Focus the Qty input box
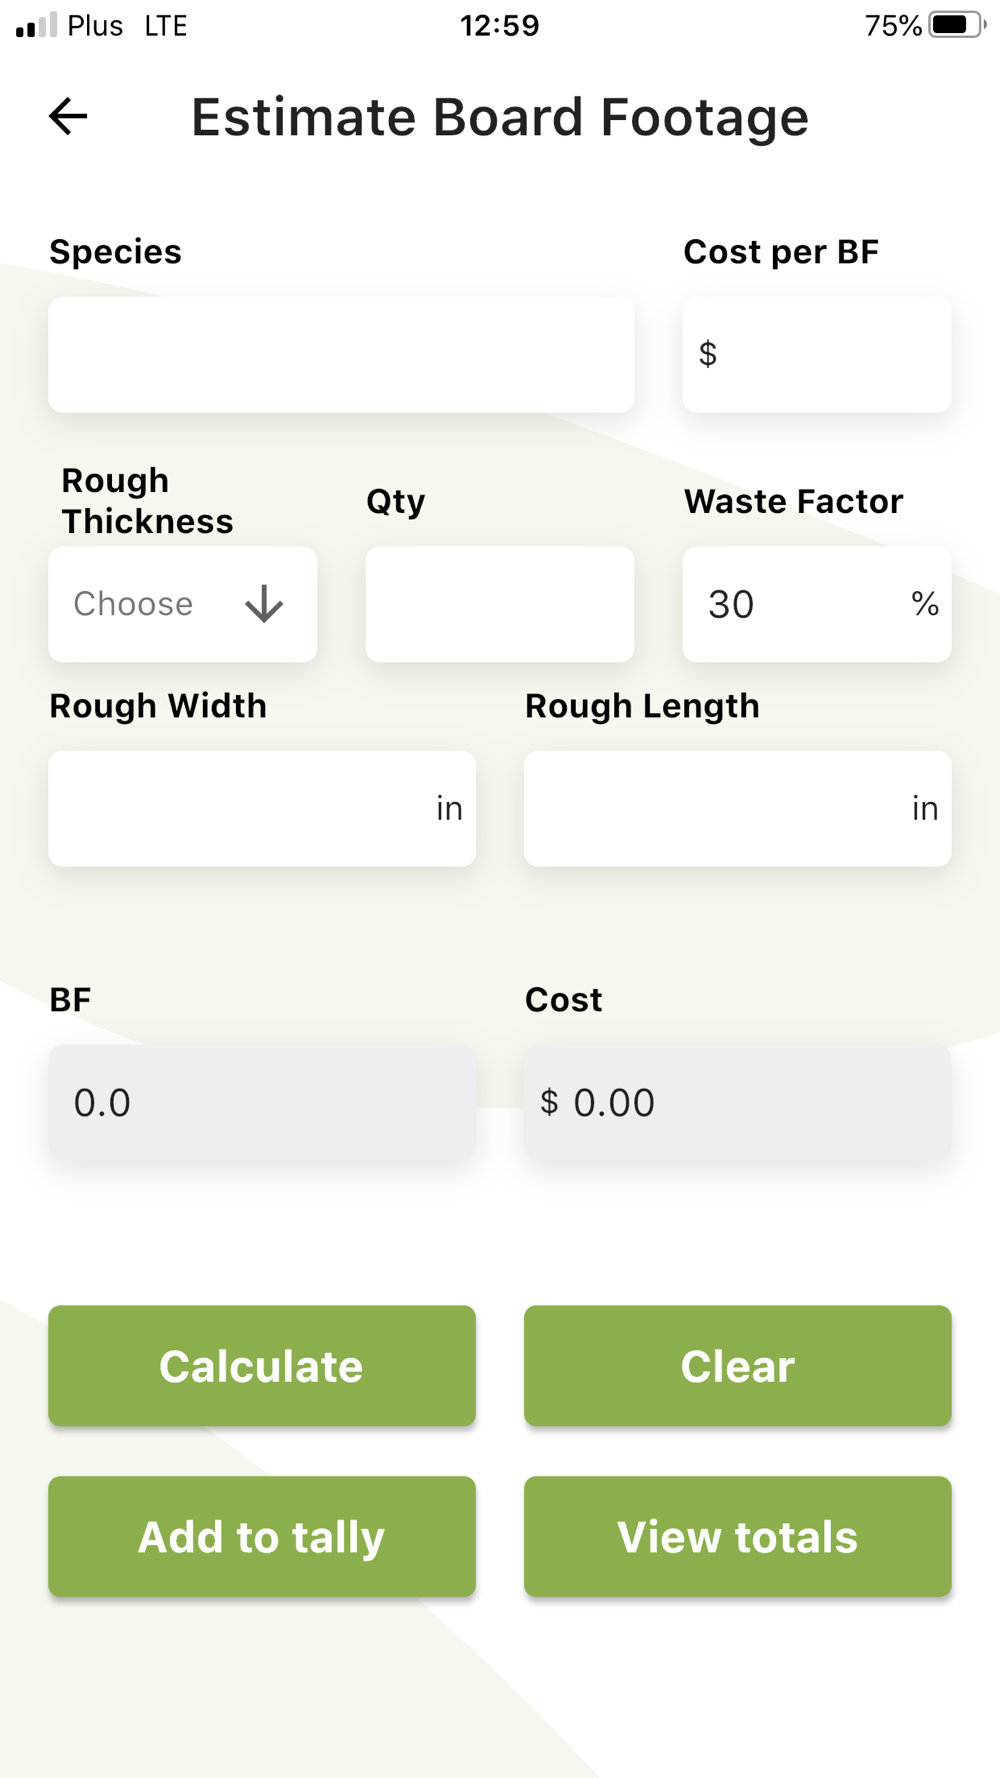Viewport: 1000px width, 1778px height. (500, 604)
